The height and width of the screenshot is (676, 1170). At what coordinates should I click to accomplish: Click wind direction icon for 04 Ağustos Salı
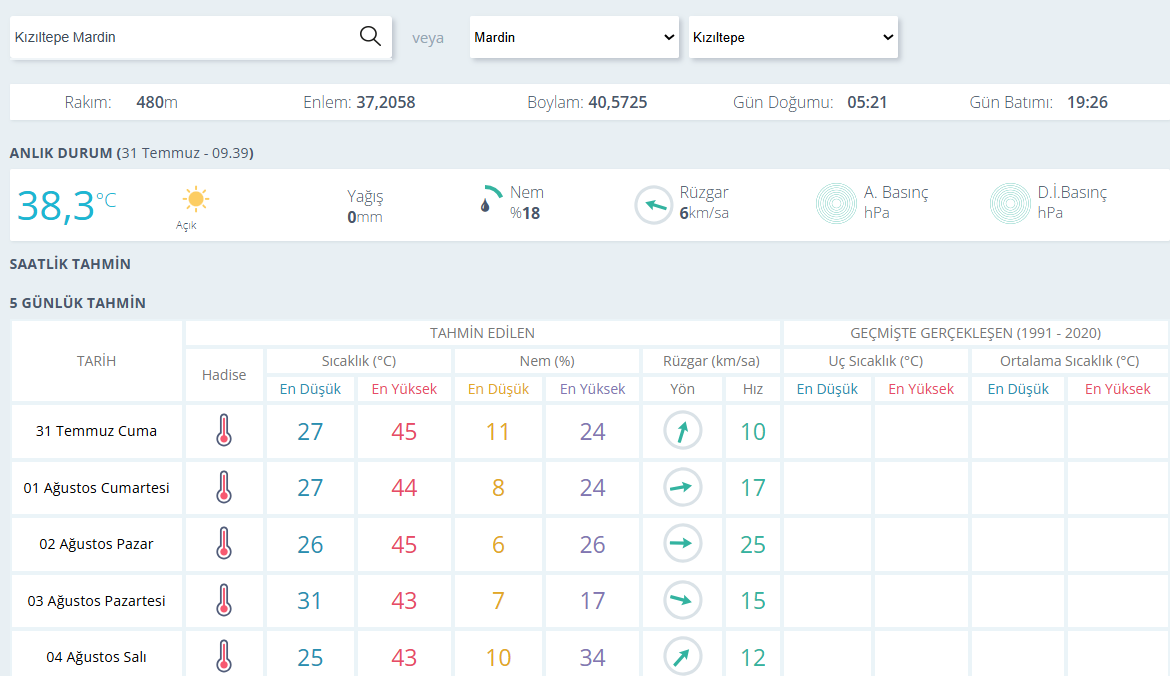[x=683, y=657]
